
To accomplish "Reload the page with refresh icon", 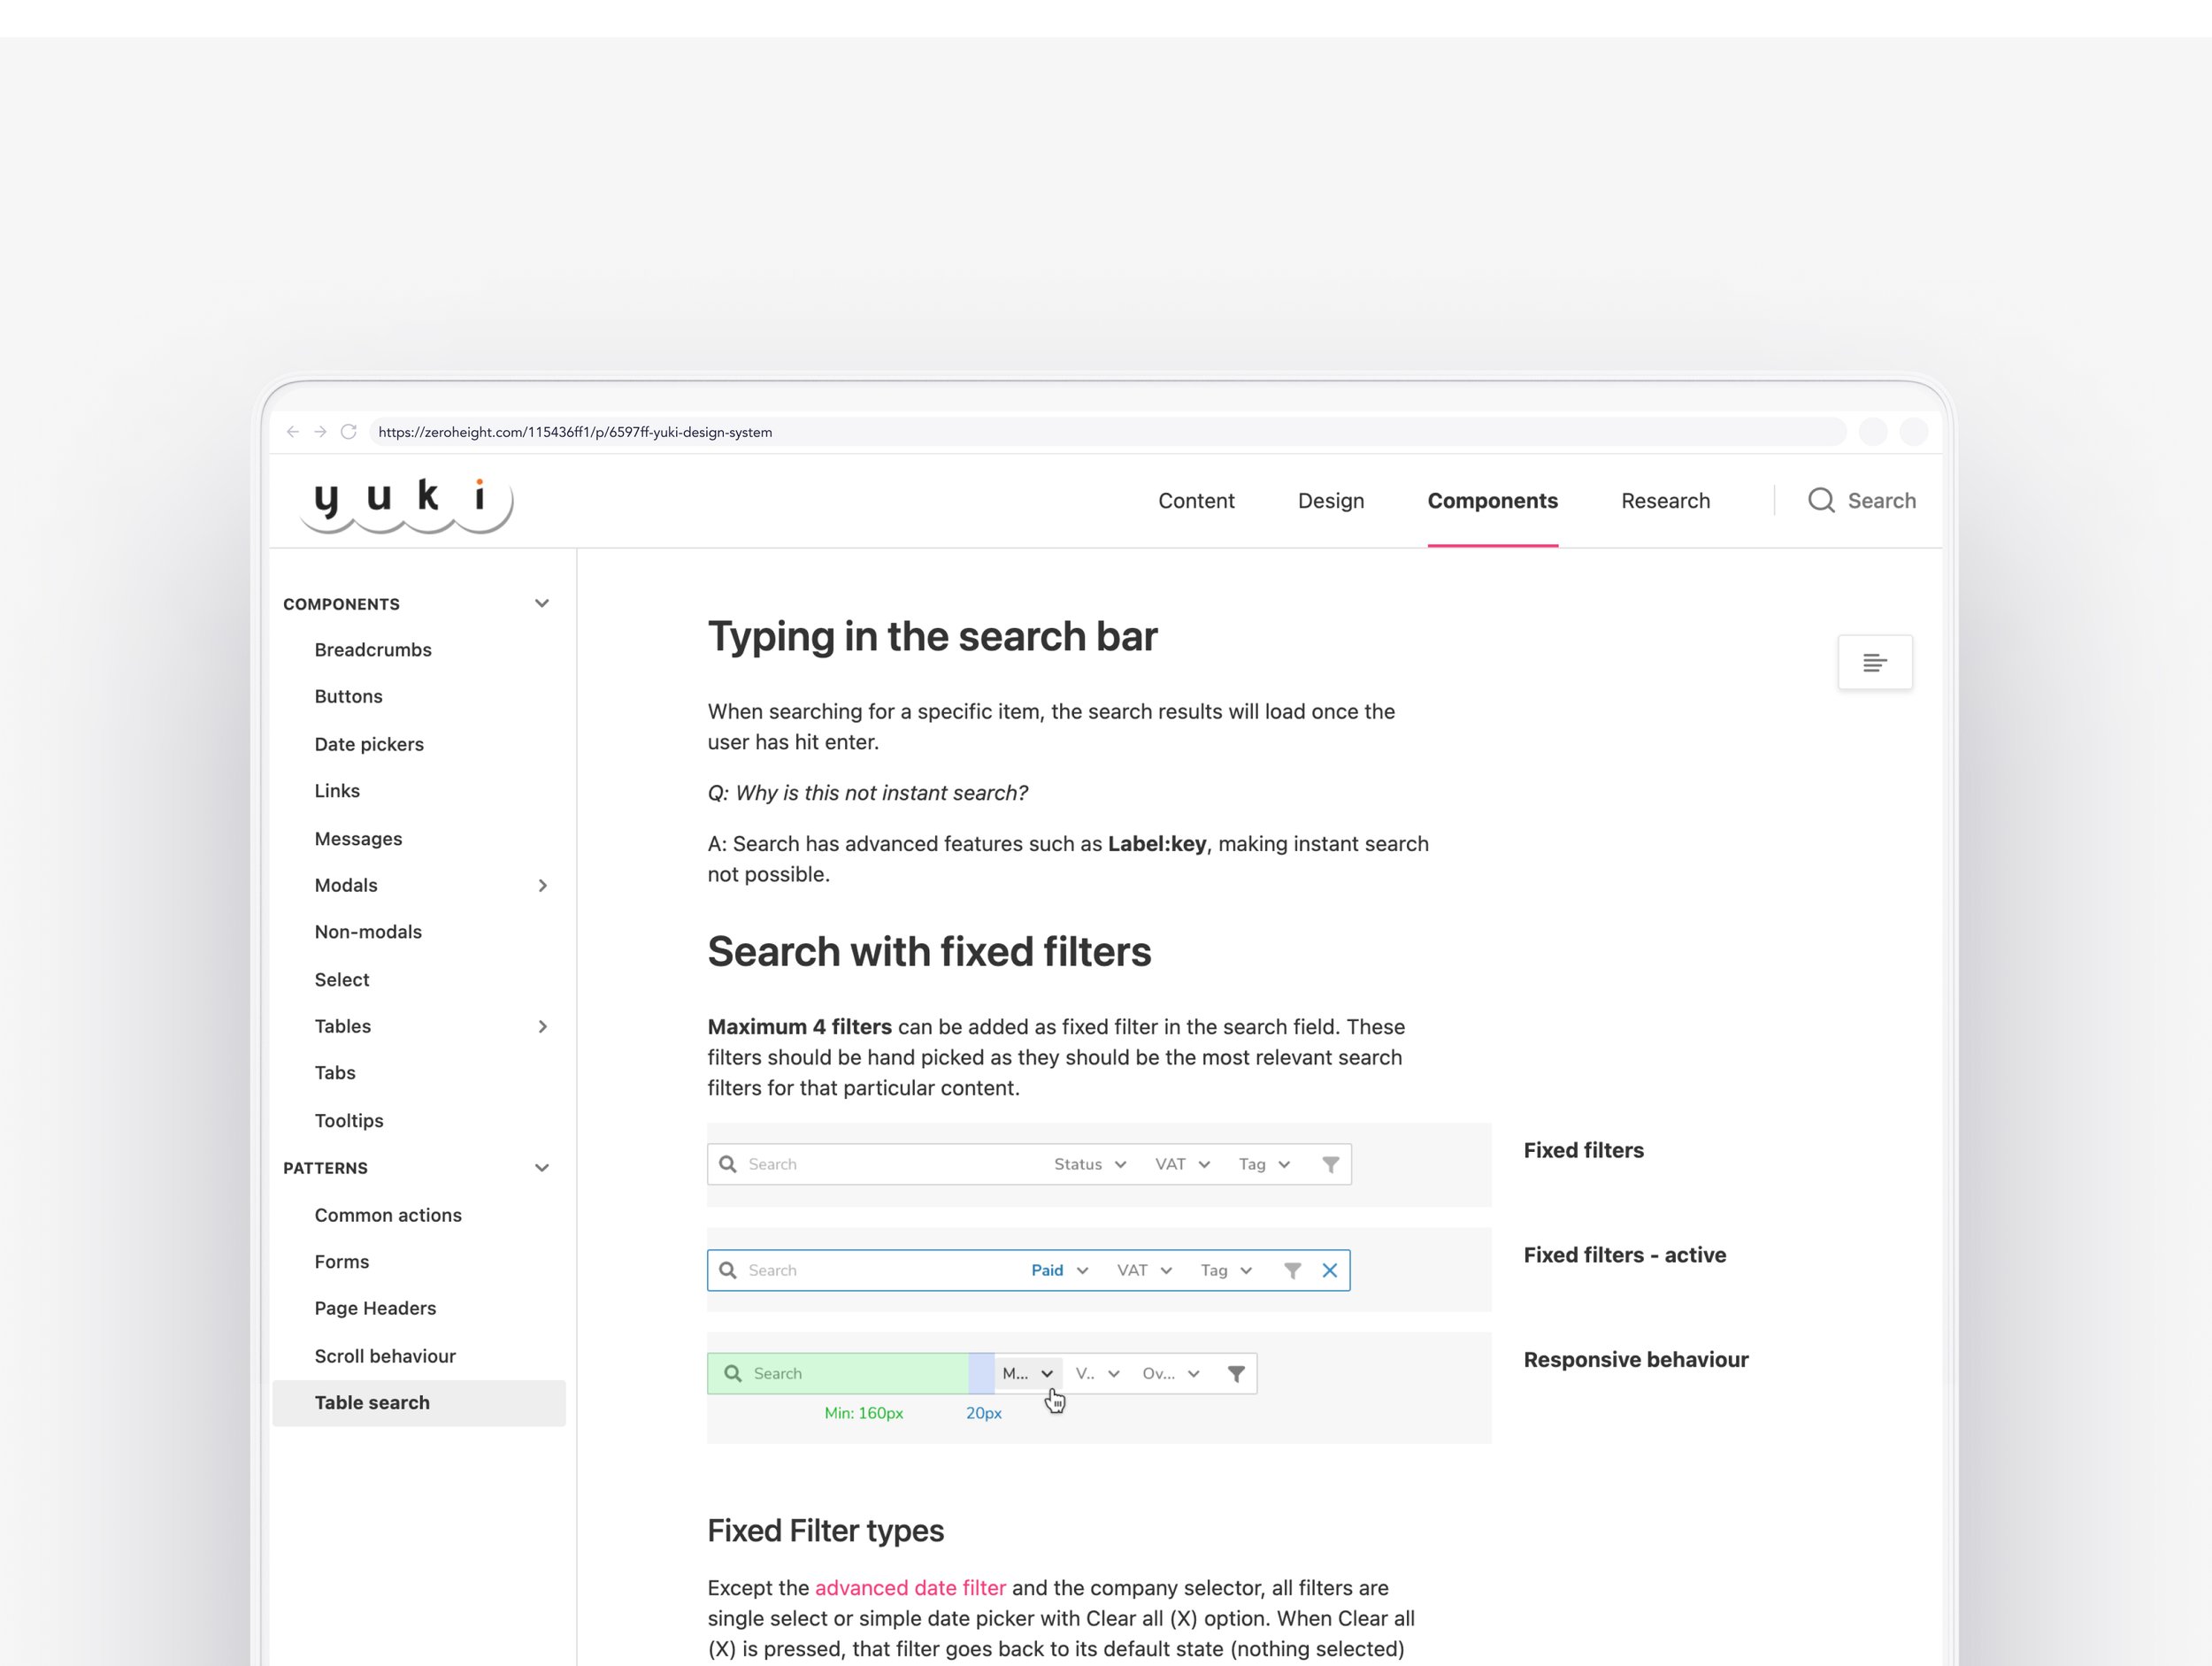I will click(x=349, y=432).
